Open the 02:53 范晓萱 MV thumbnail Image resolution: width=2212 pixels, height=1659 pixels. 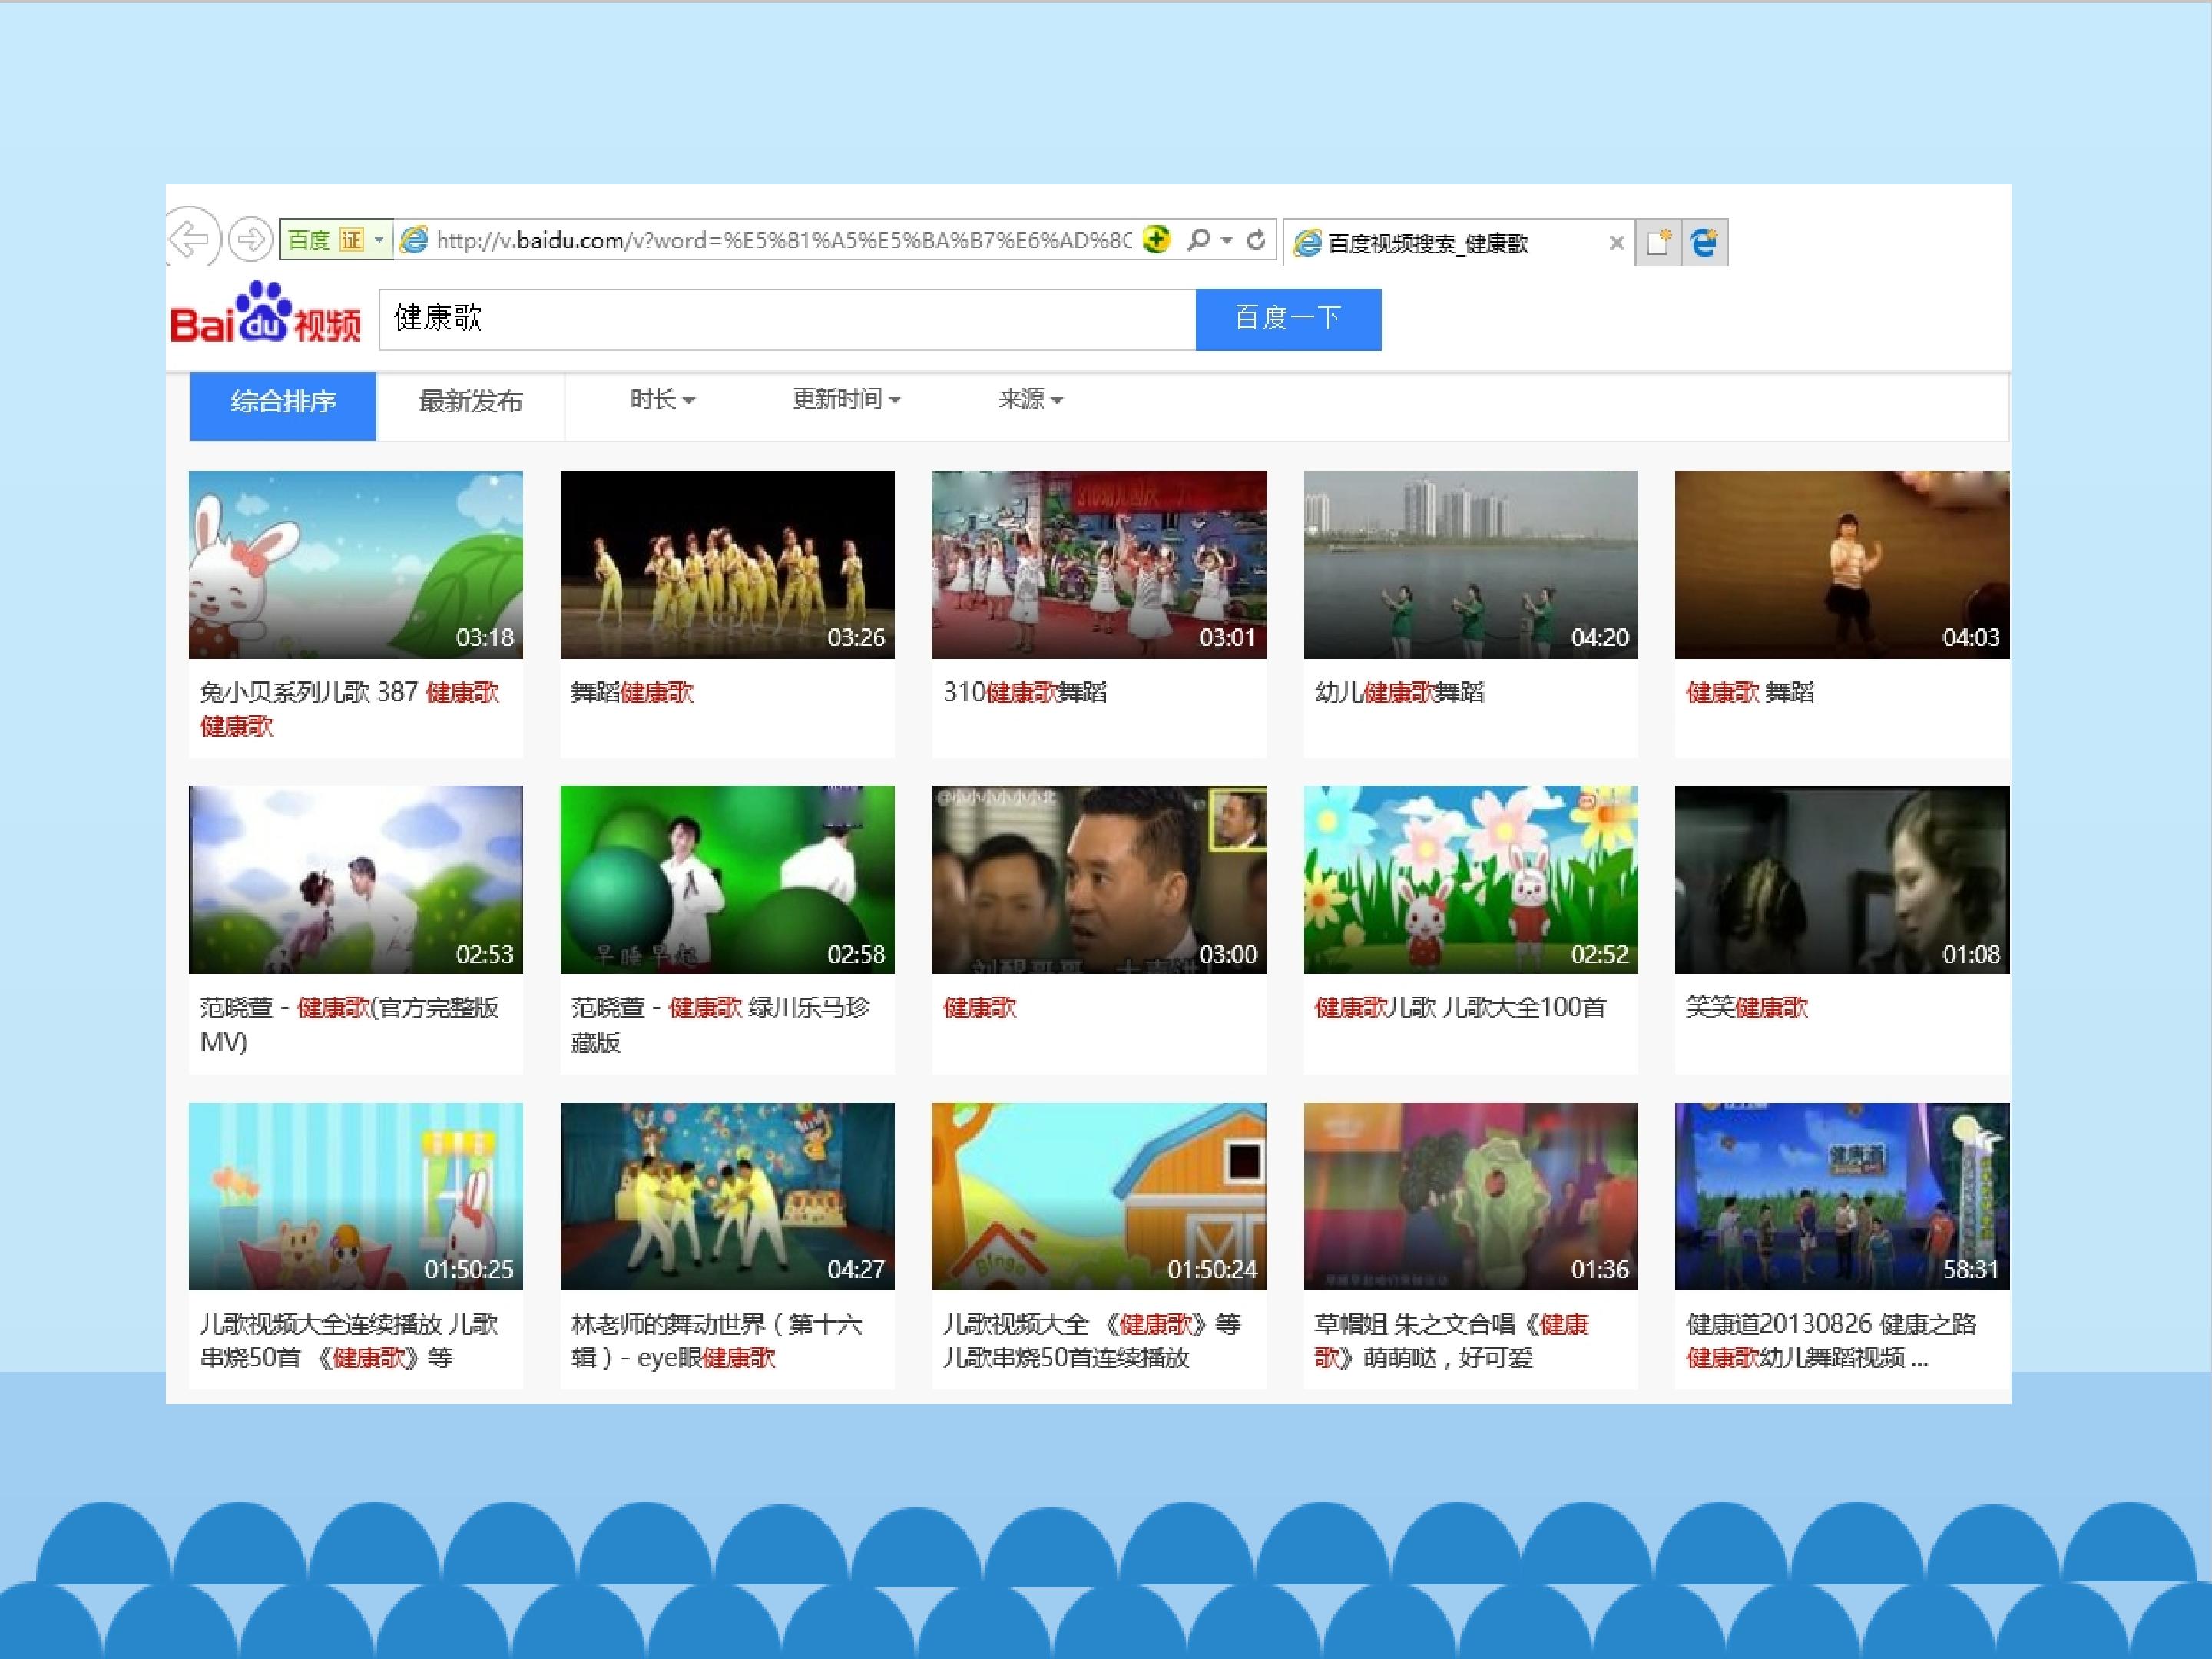(x=356, y=879)
